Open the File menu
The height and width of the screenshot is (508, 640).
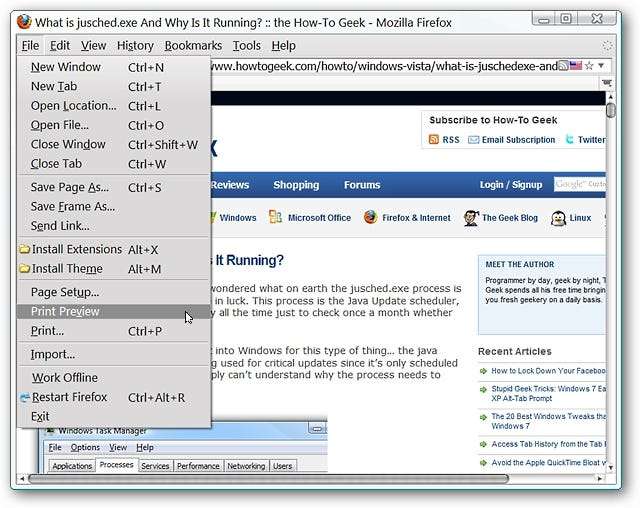point(30,46)
